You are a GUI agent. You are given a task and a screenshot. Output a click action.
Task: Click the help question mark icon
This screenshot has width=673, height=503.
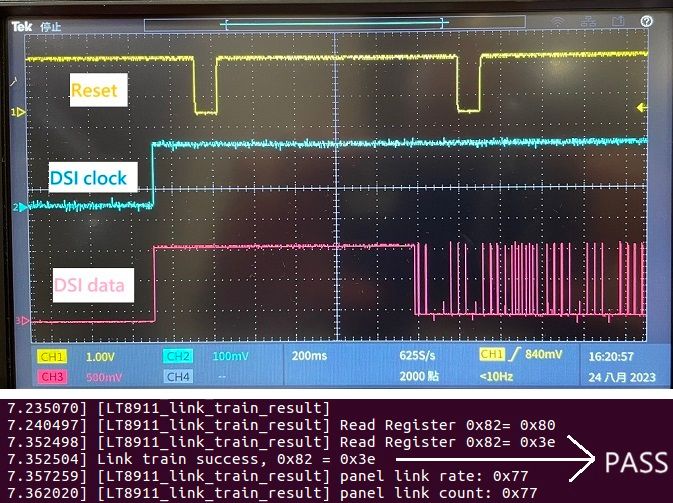click(646, 21)
